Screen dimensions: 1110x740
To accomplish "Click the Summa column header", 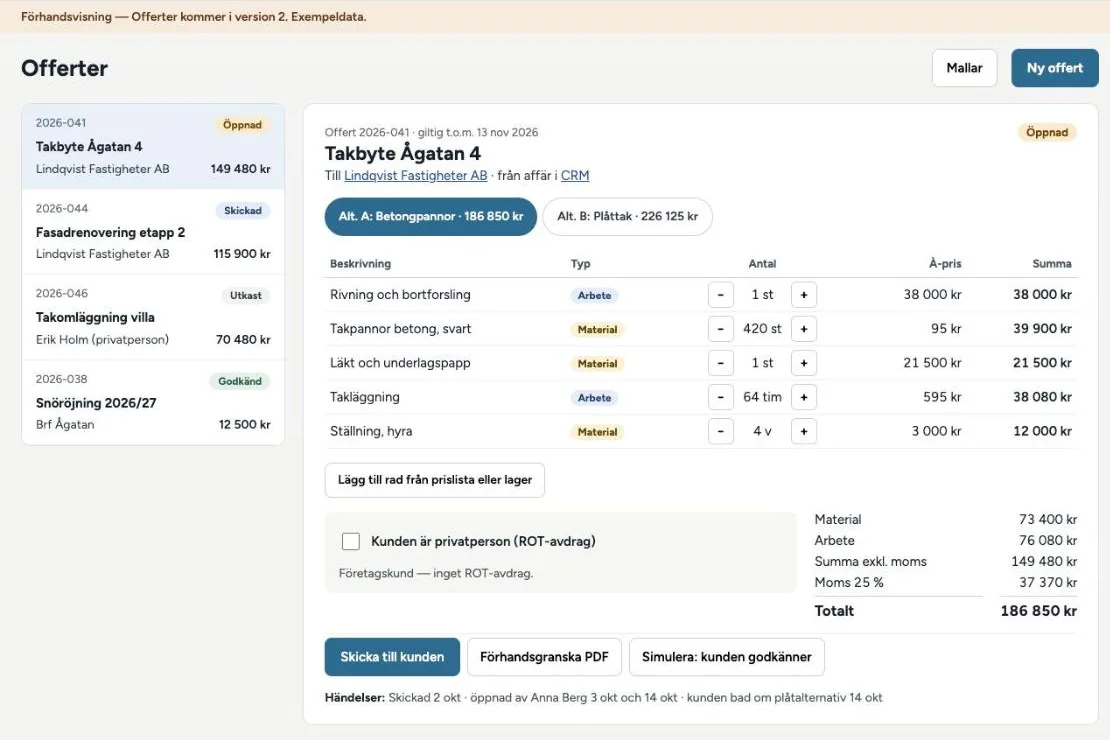I will pos(1052,263).
